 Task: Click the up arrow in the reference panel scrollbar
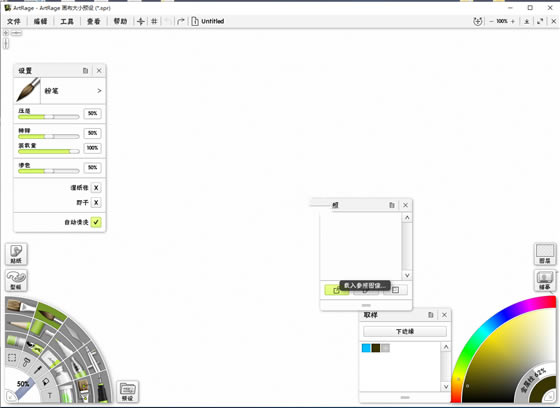[407, 218]
